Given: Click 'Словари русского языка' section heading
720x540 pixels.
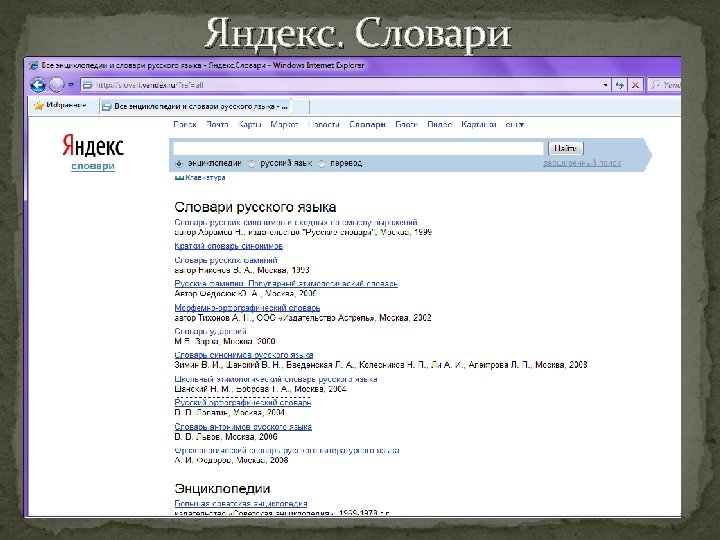Looking at the screenshot, I should tap(255, 207).
